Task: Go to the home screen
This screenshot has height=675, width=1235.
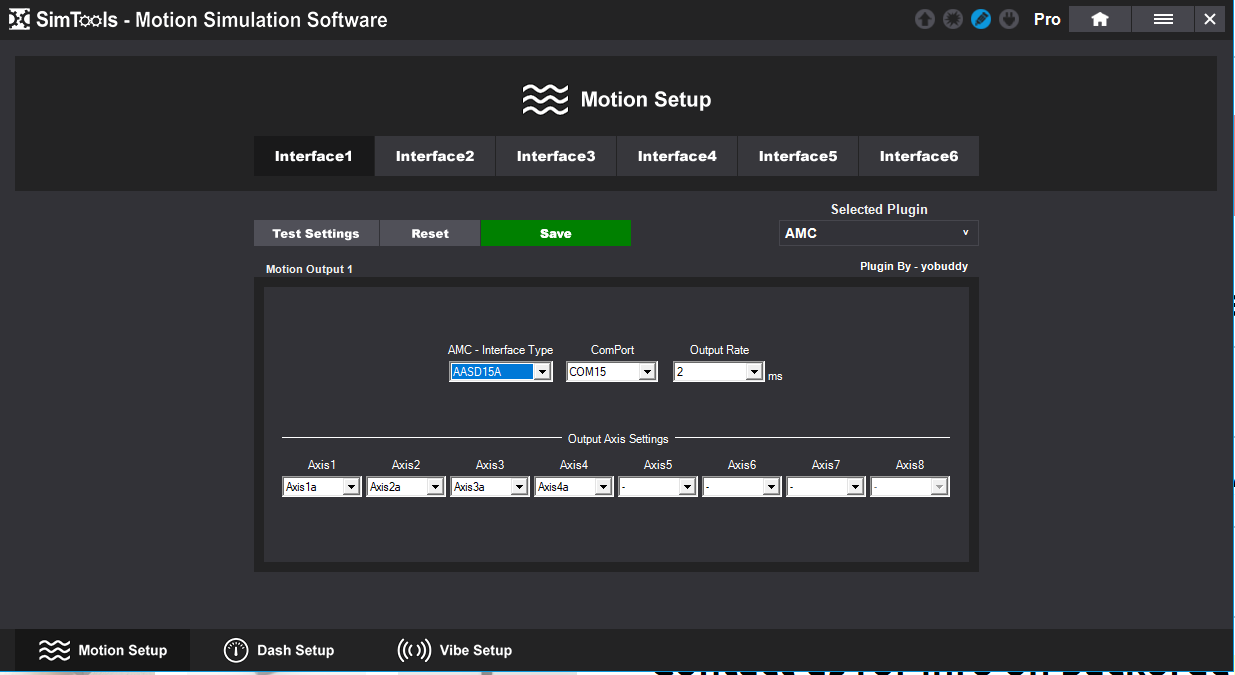Action: pos(1100,19)
